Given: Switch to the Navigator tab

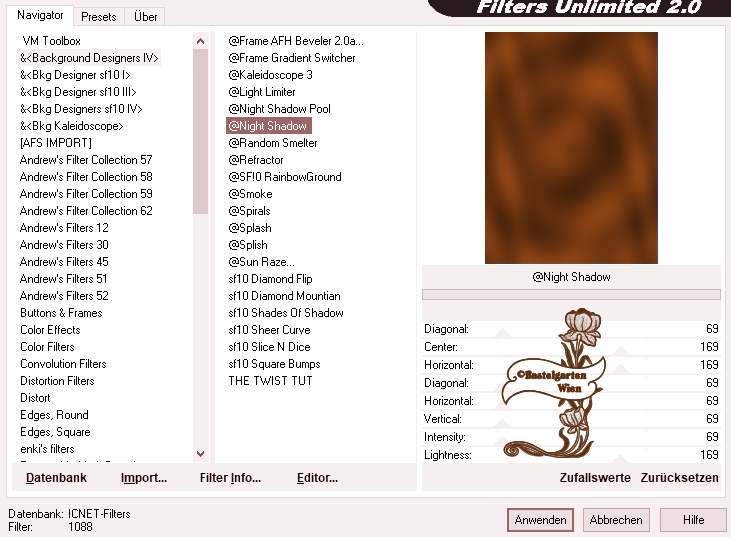Looking at the screenshot, I should tap(40, 15).
